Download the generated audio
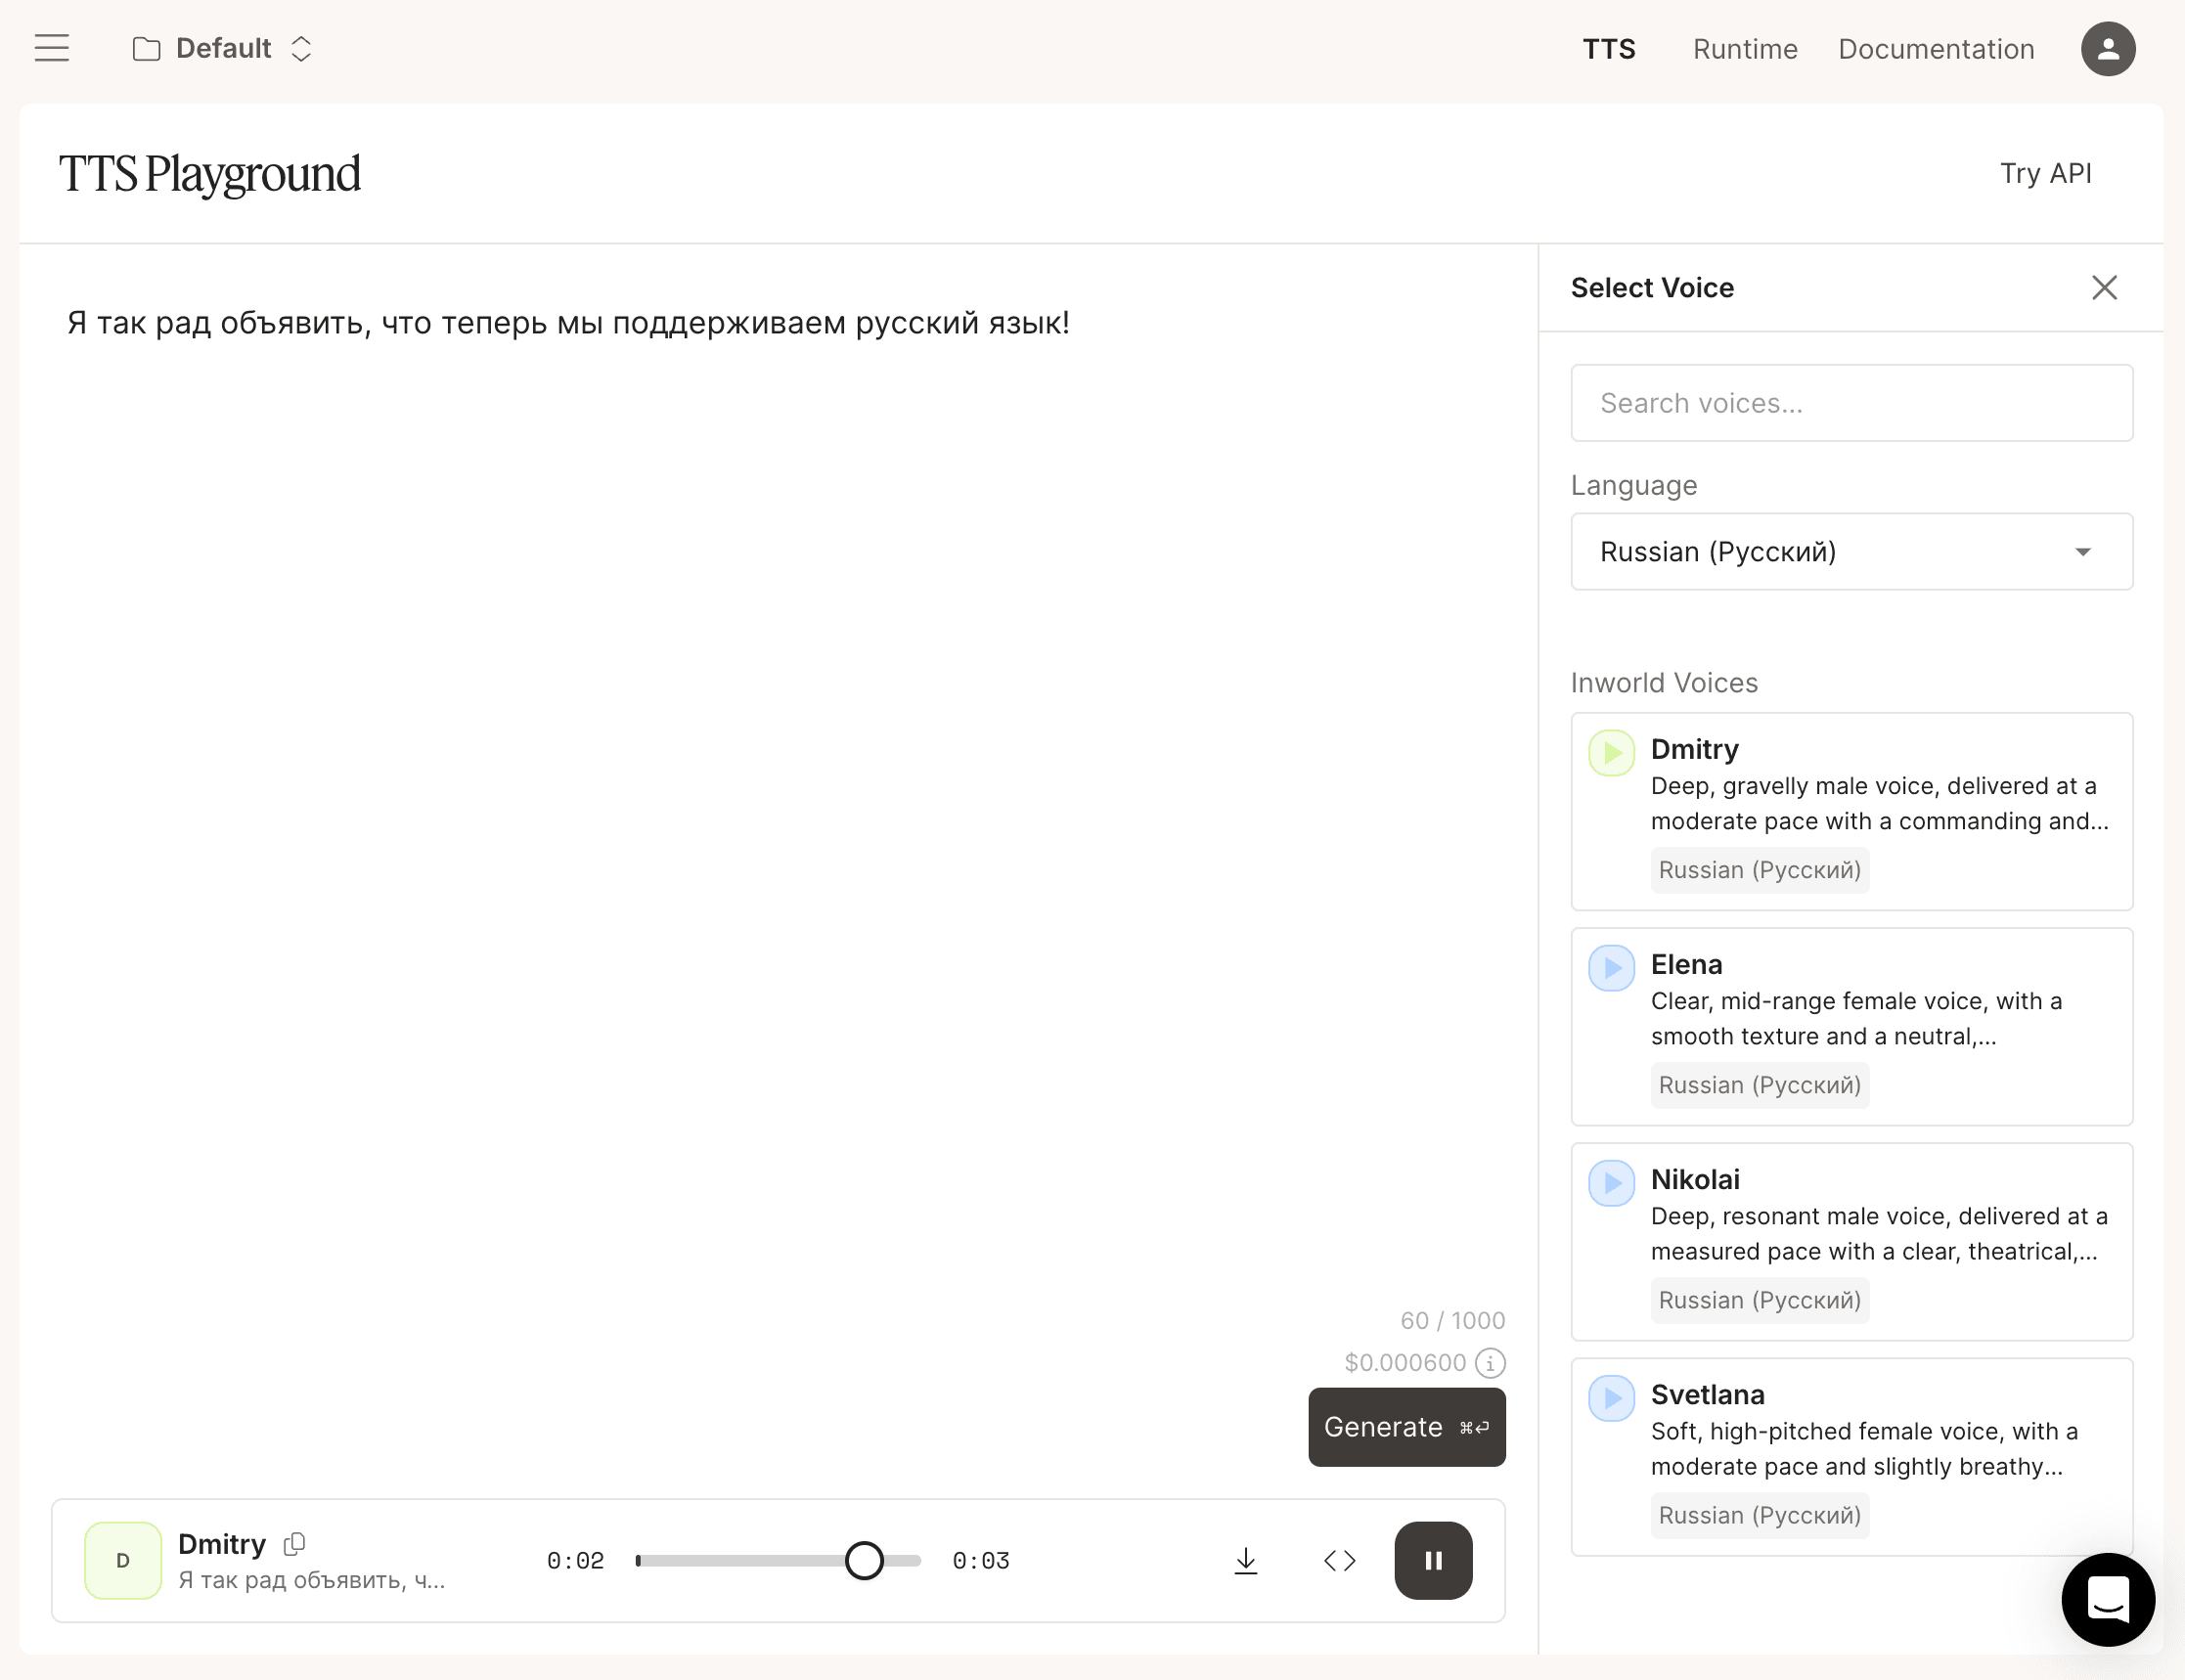 click(1245, 1561)
